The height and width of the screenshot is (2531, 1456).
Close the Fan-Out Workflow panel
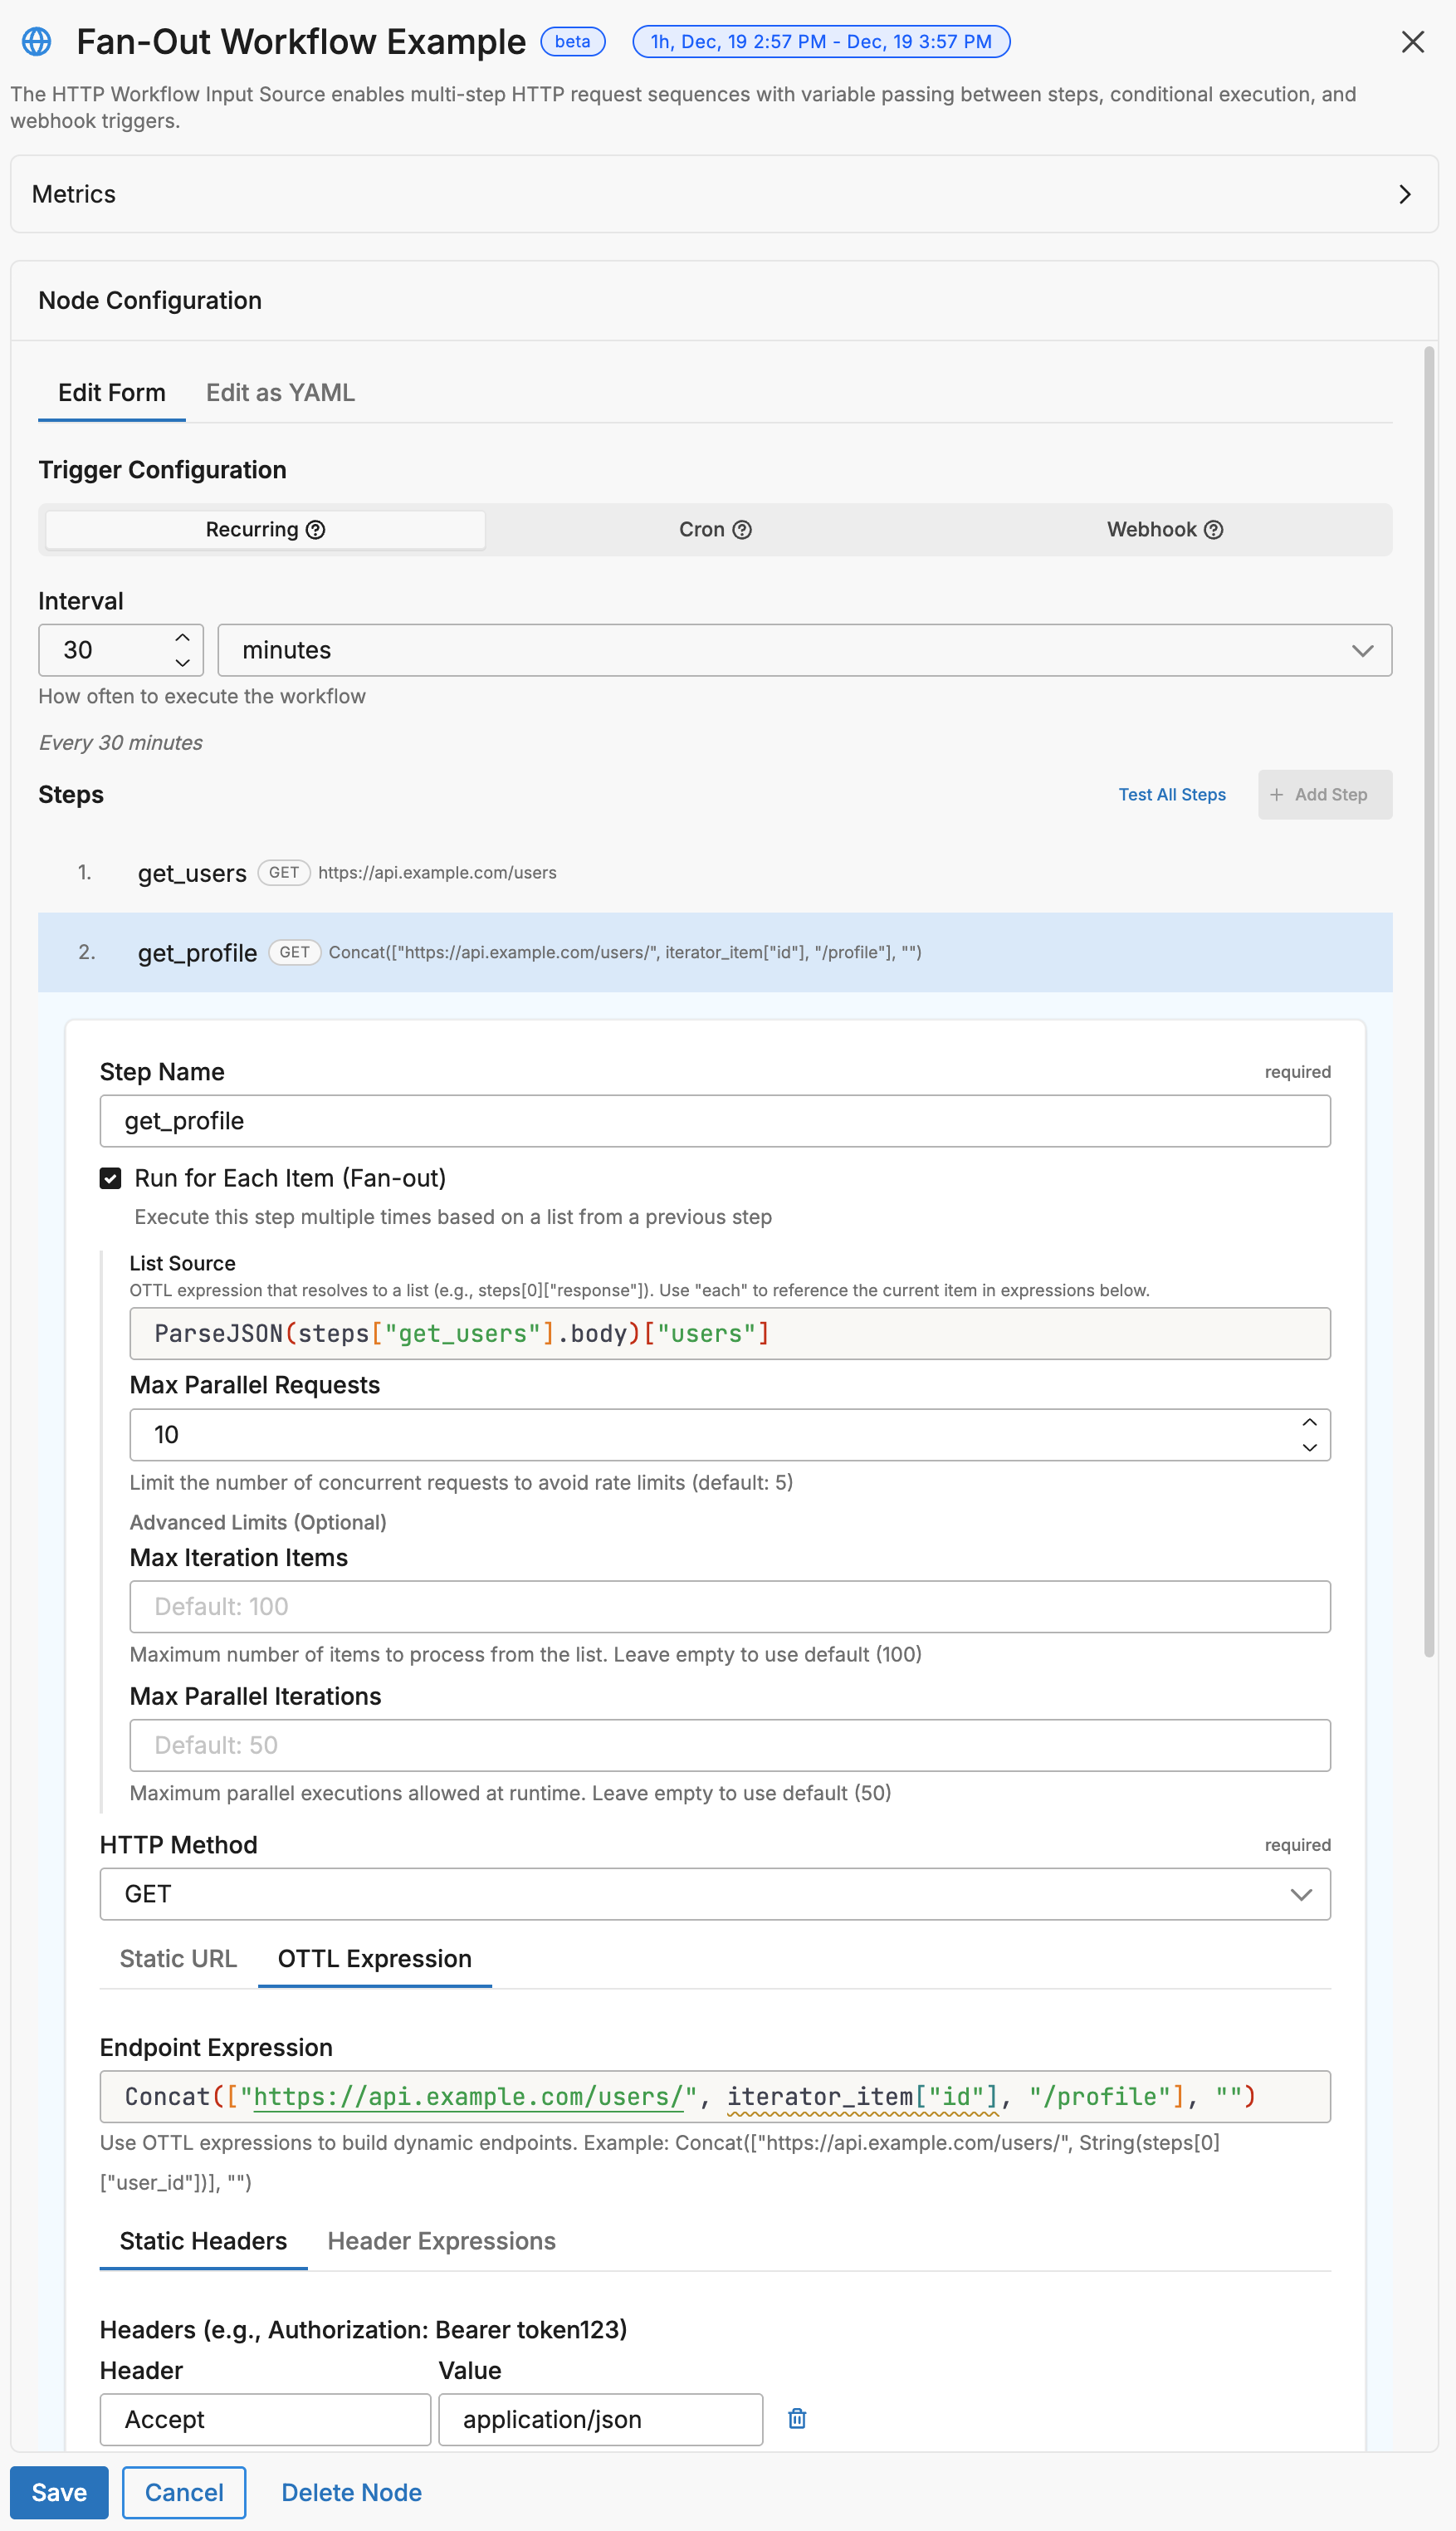click(1411, 41)
